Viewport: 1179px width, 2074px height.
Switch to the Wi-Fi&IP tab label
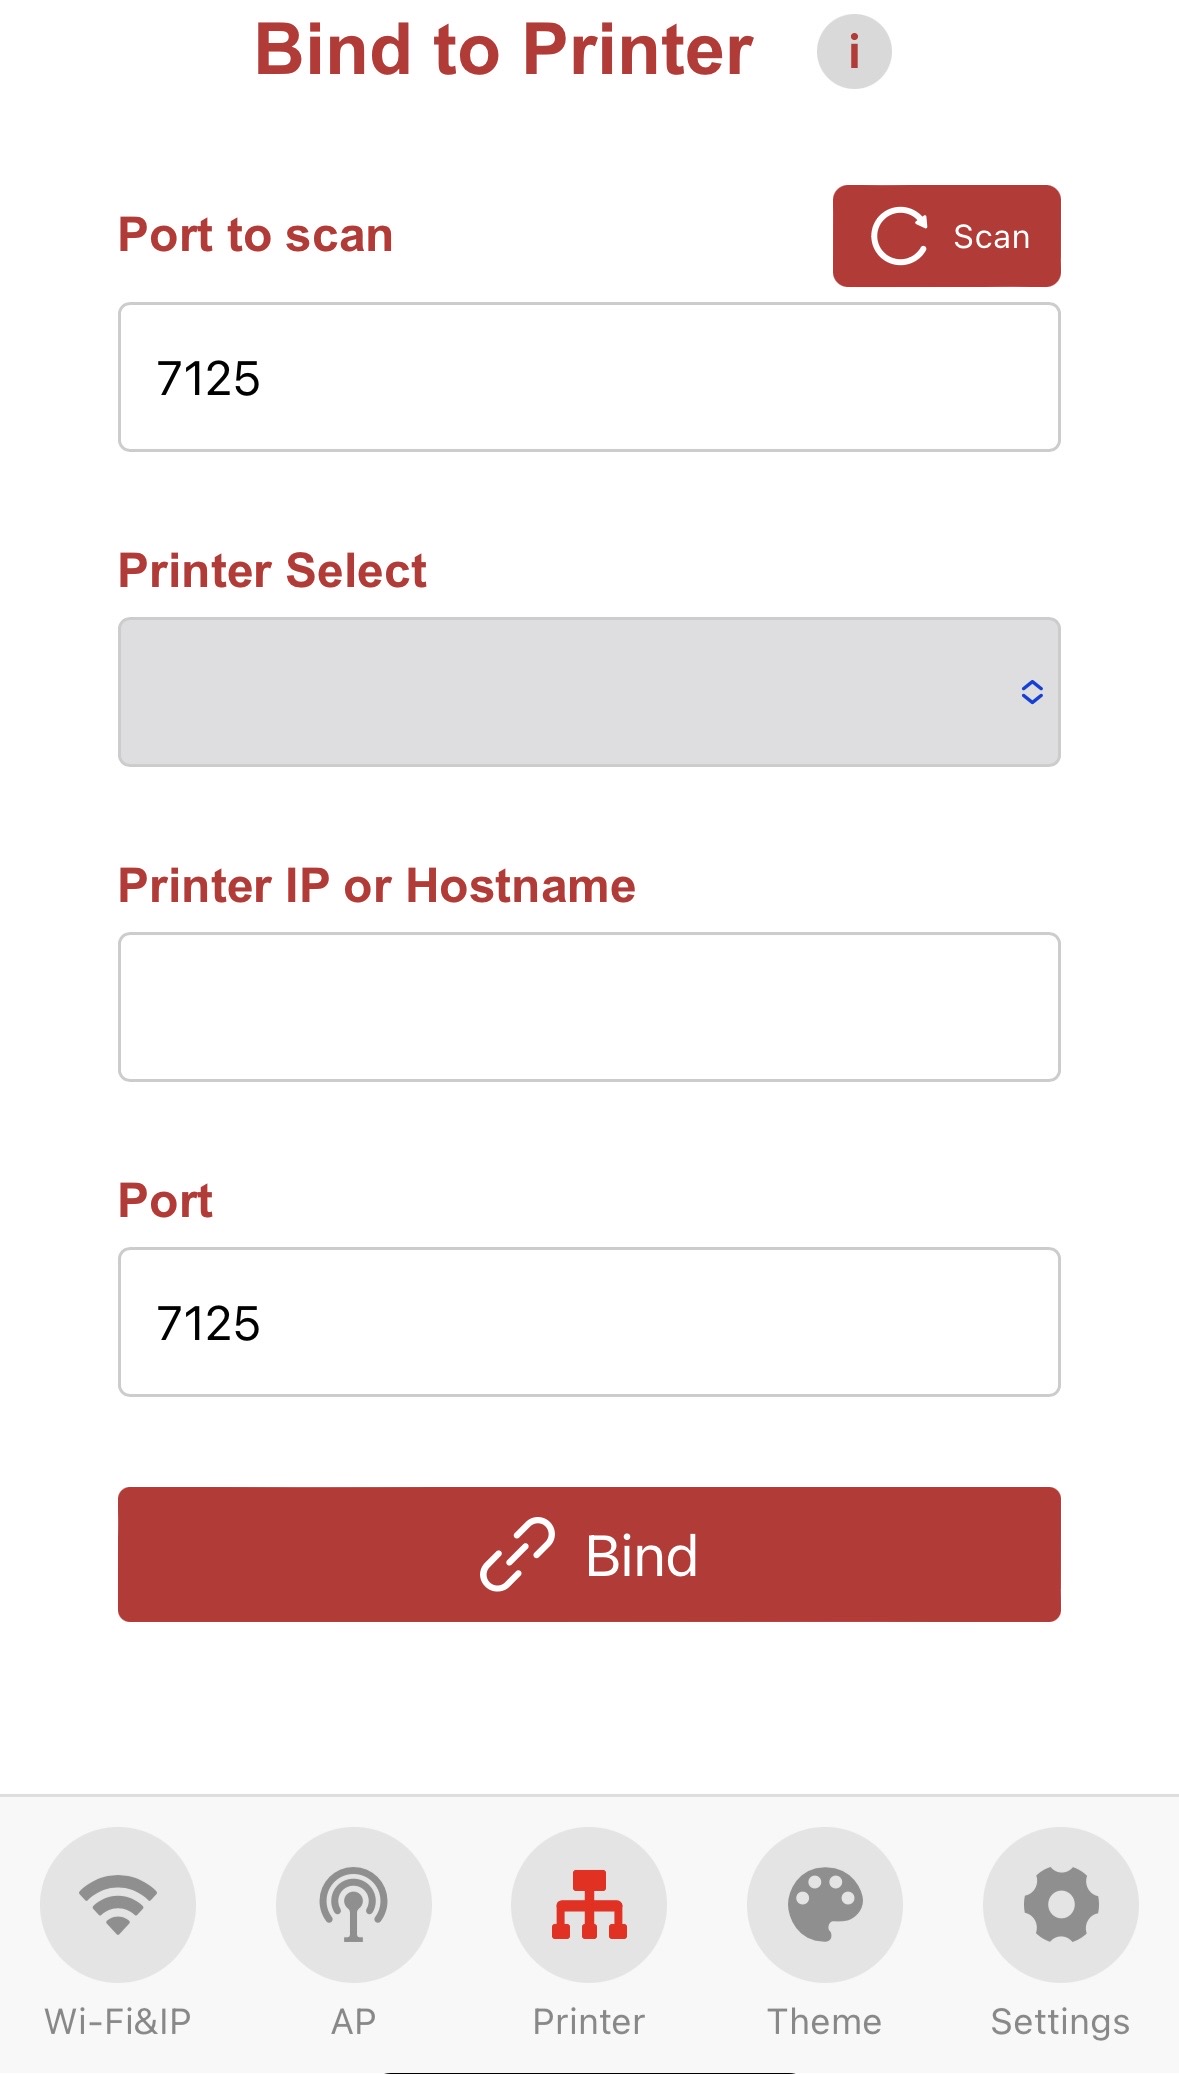[118, 2021]
